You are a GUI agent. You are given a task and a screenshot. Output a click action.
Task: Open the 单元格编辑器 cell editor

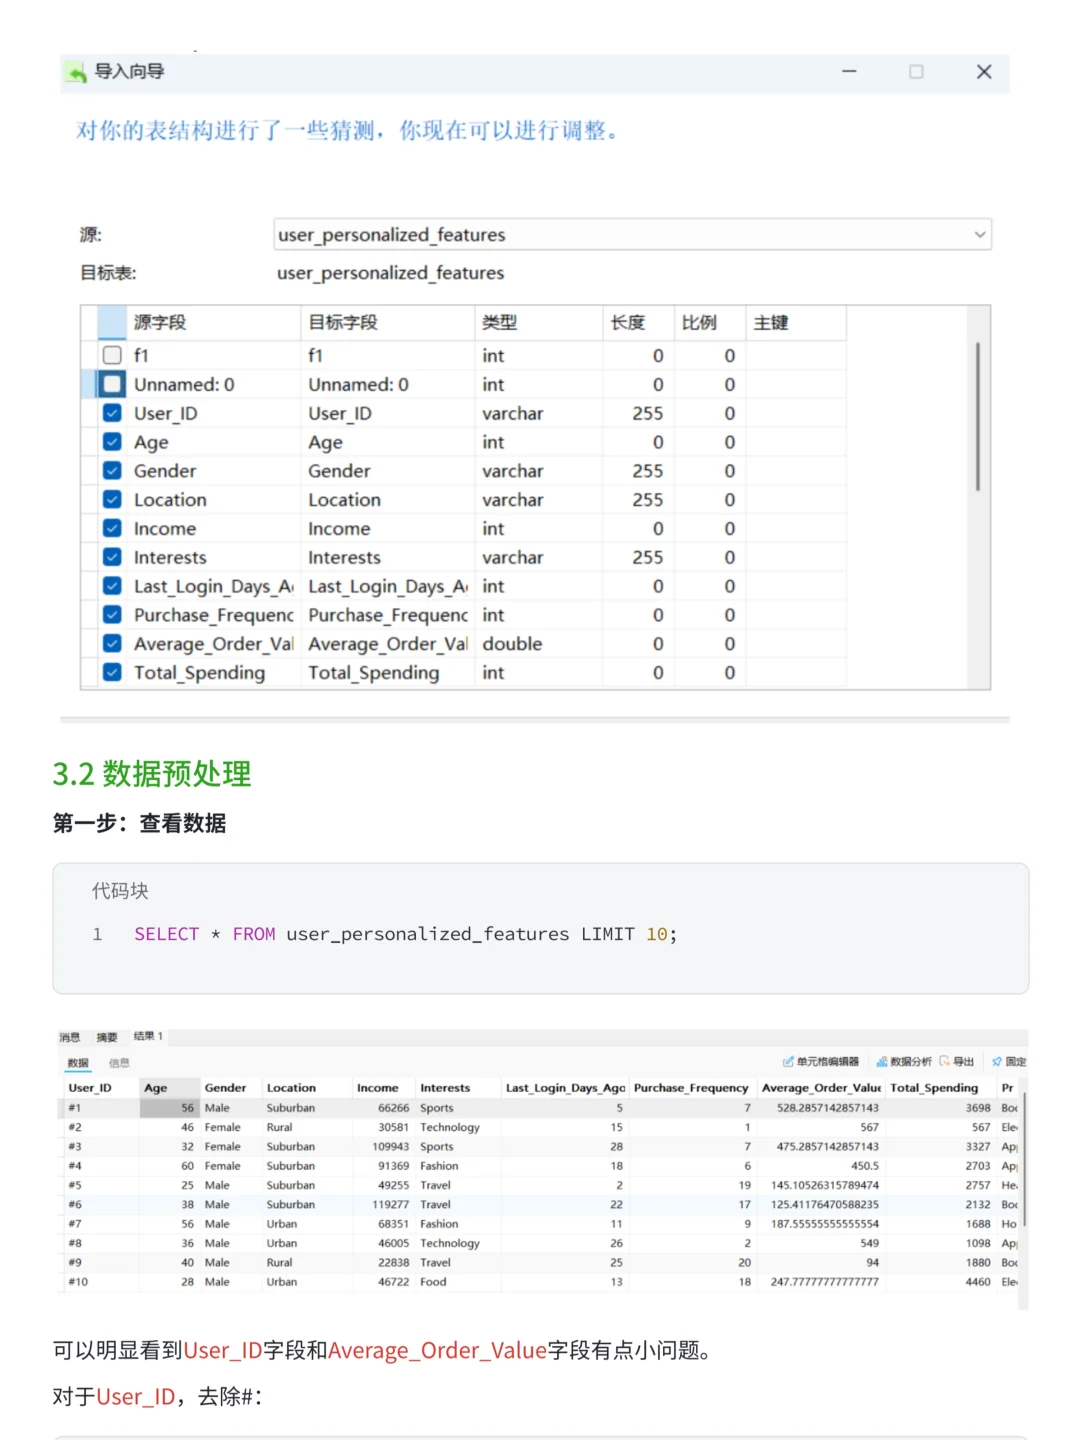coord(821,1062)
